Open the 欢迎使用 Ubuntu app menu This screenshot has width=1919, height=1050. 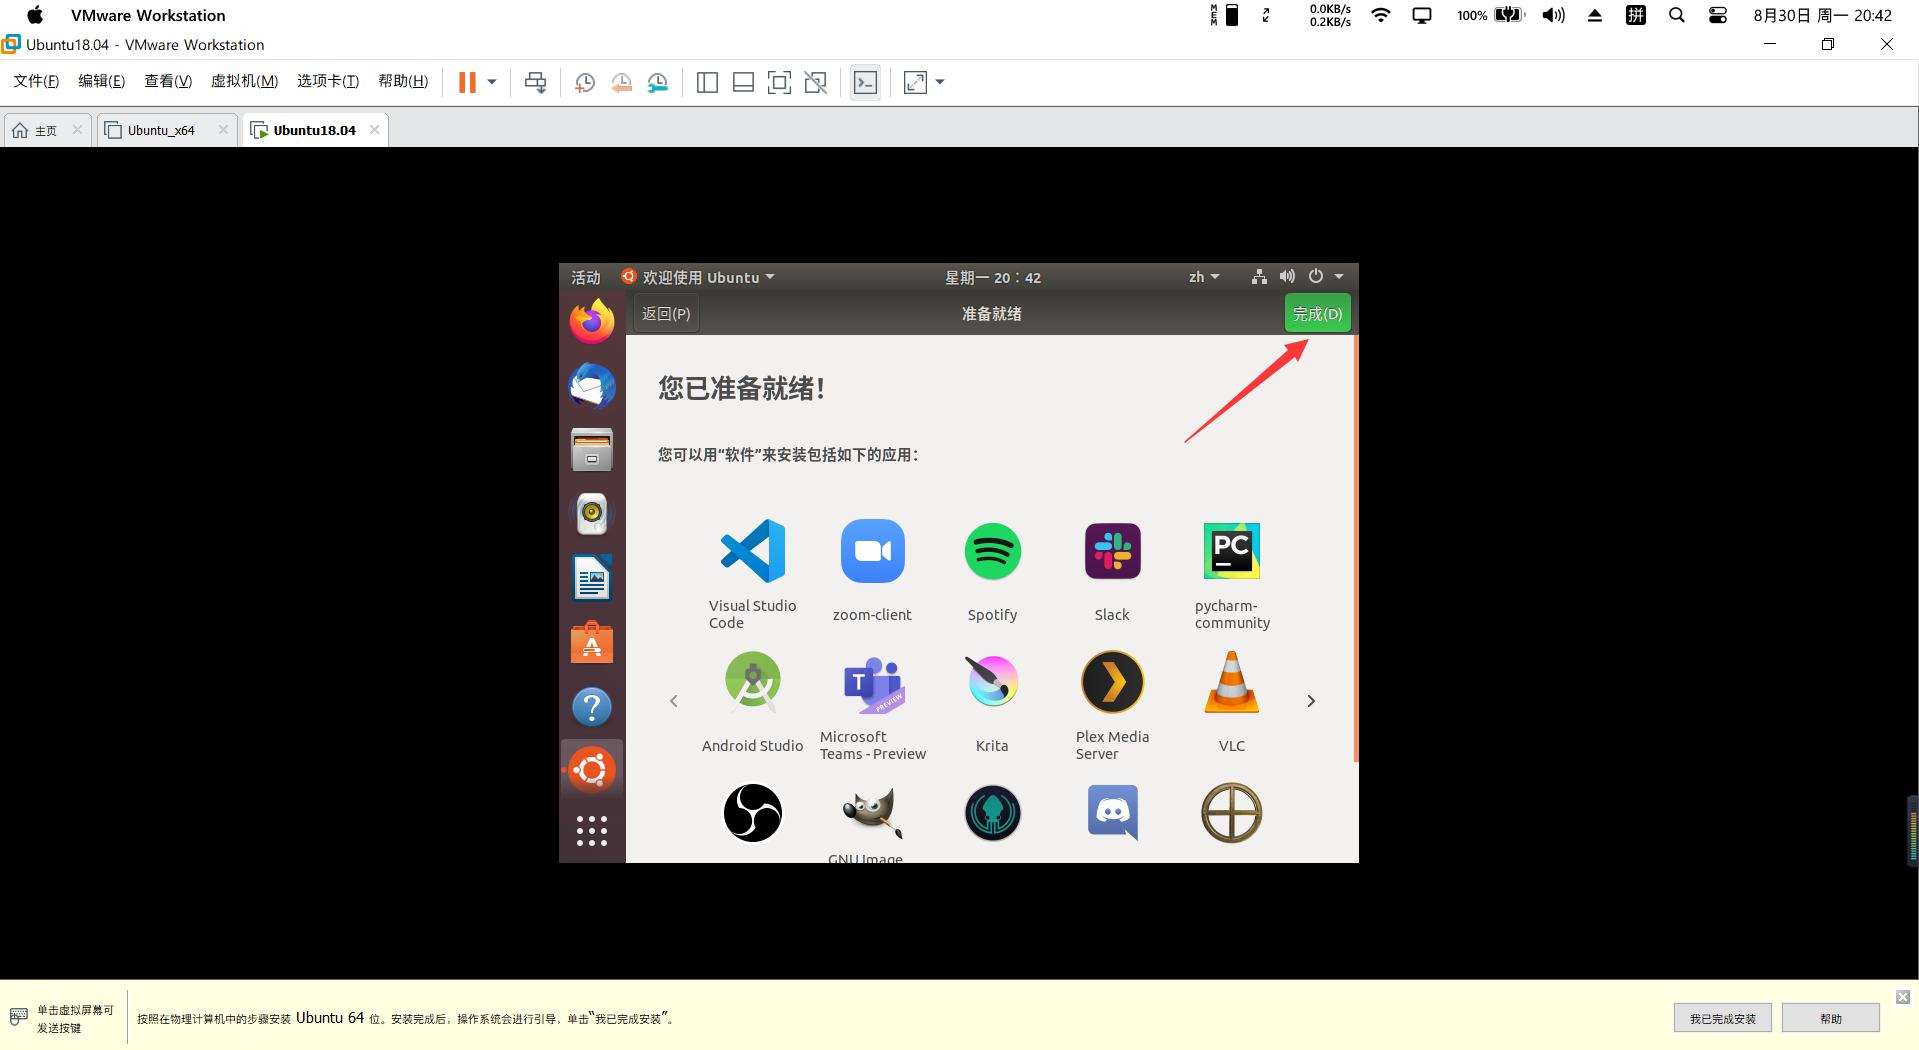tap(698, 277)
